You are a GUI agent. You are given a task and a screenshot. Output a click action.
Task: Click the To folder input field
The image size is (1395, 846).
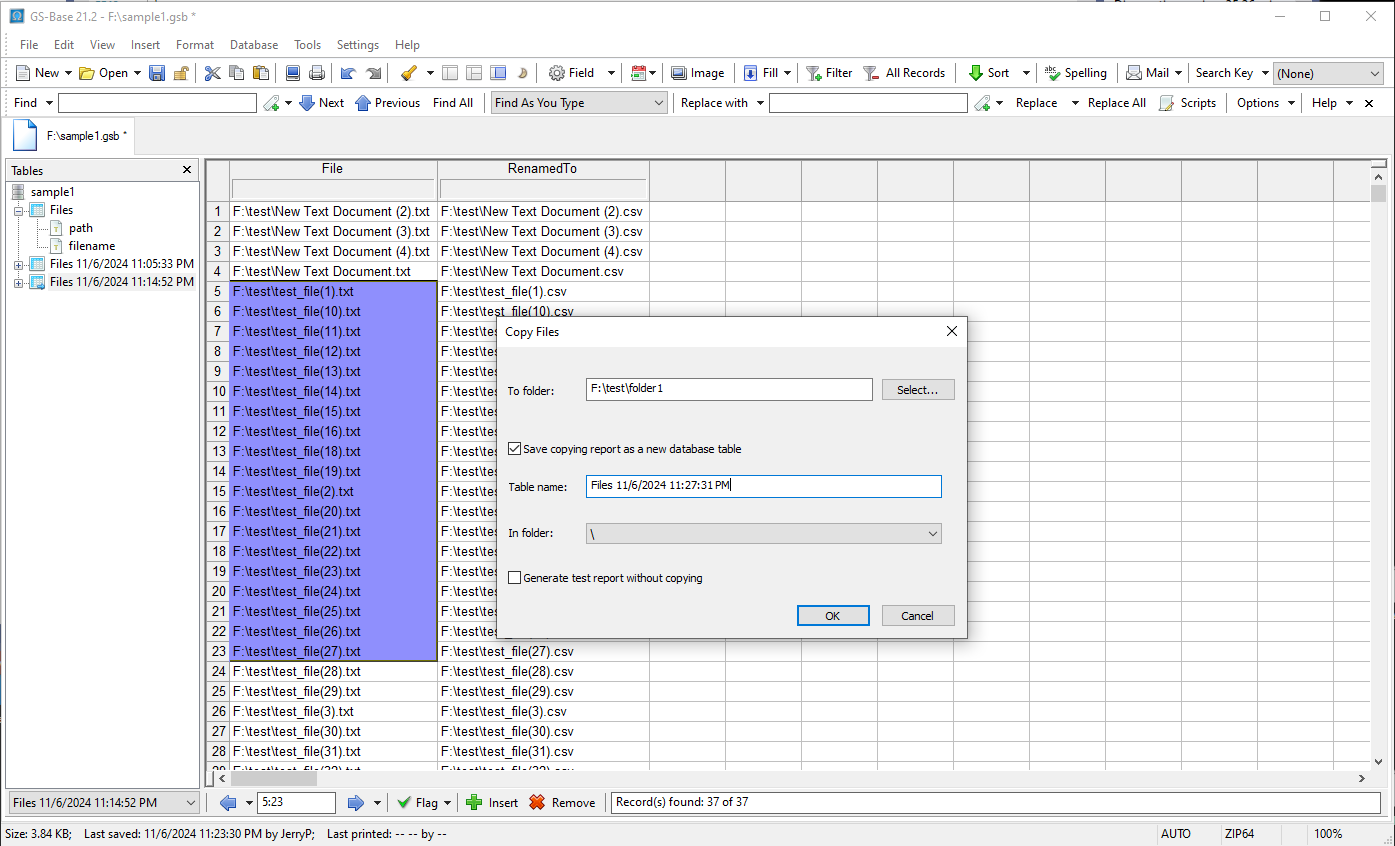coord(730,389)
